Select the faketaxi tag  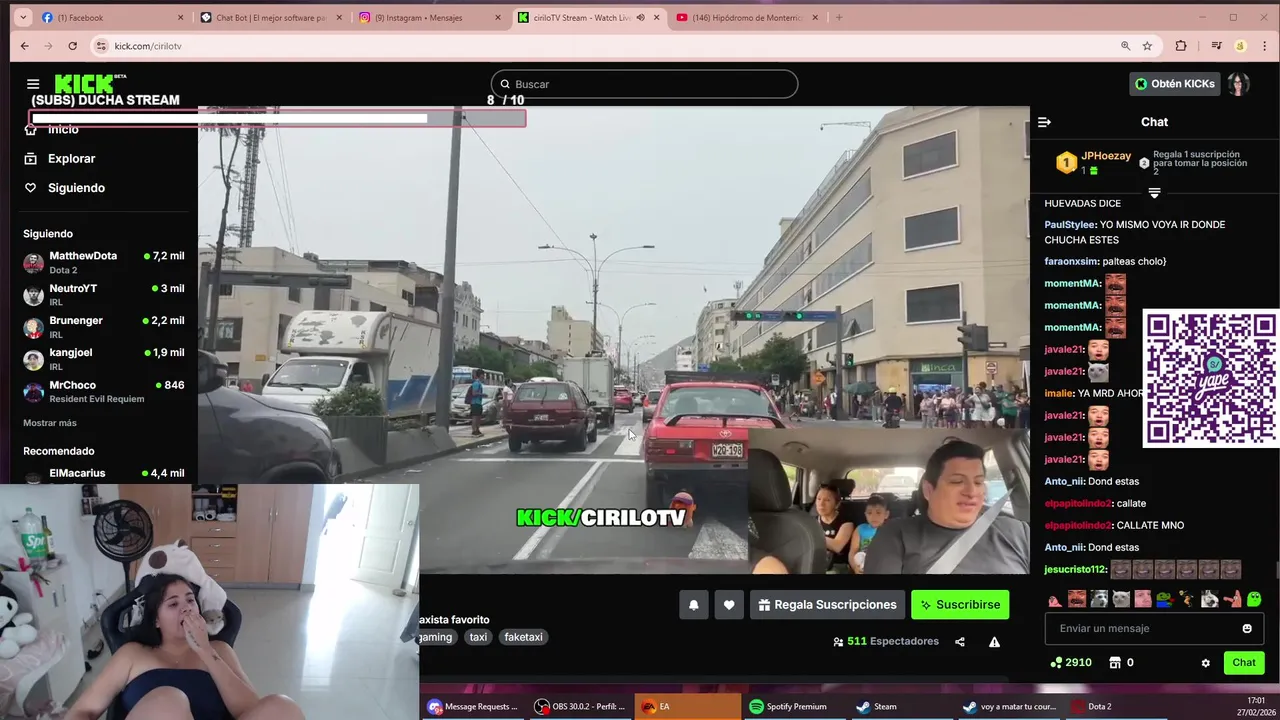click(x=523, y=637)
